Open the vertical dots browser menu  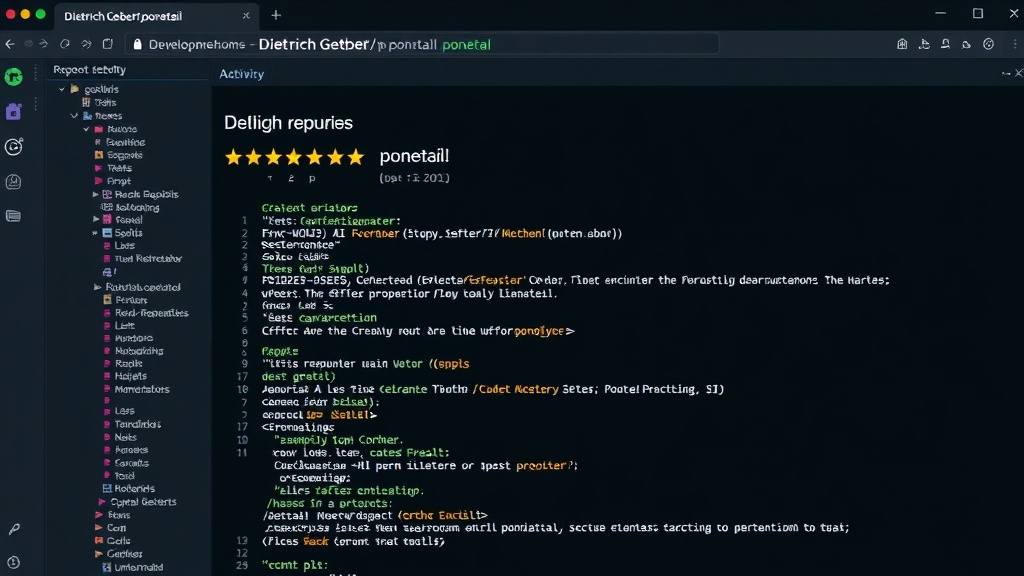pos(1015,44)
